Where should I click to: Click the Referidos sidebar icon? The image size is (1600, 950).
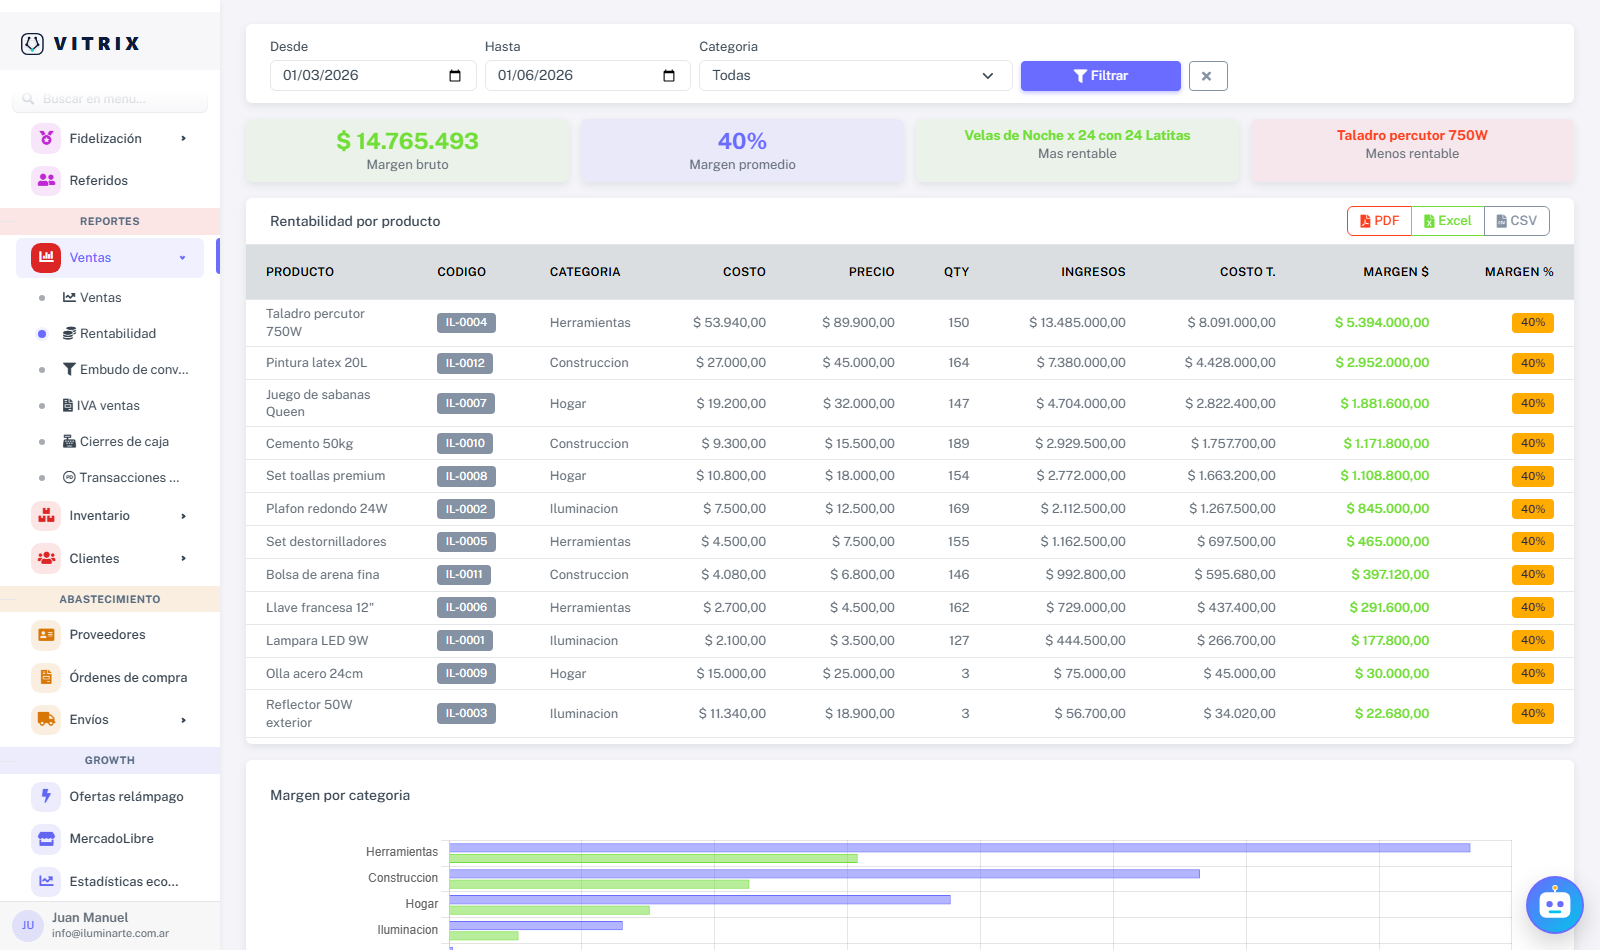click(46, 180)
